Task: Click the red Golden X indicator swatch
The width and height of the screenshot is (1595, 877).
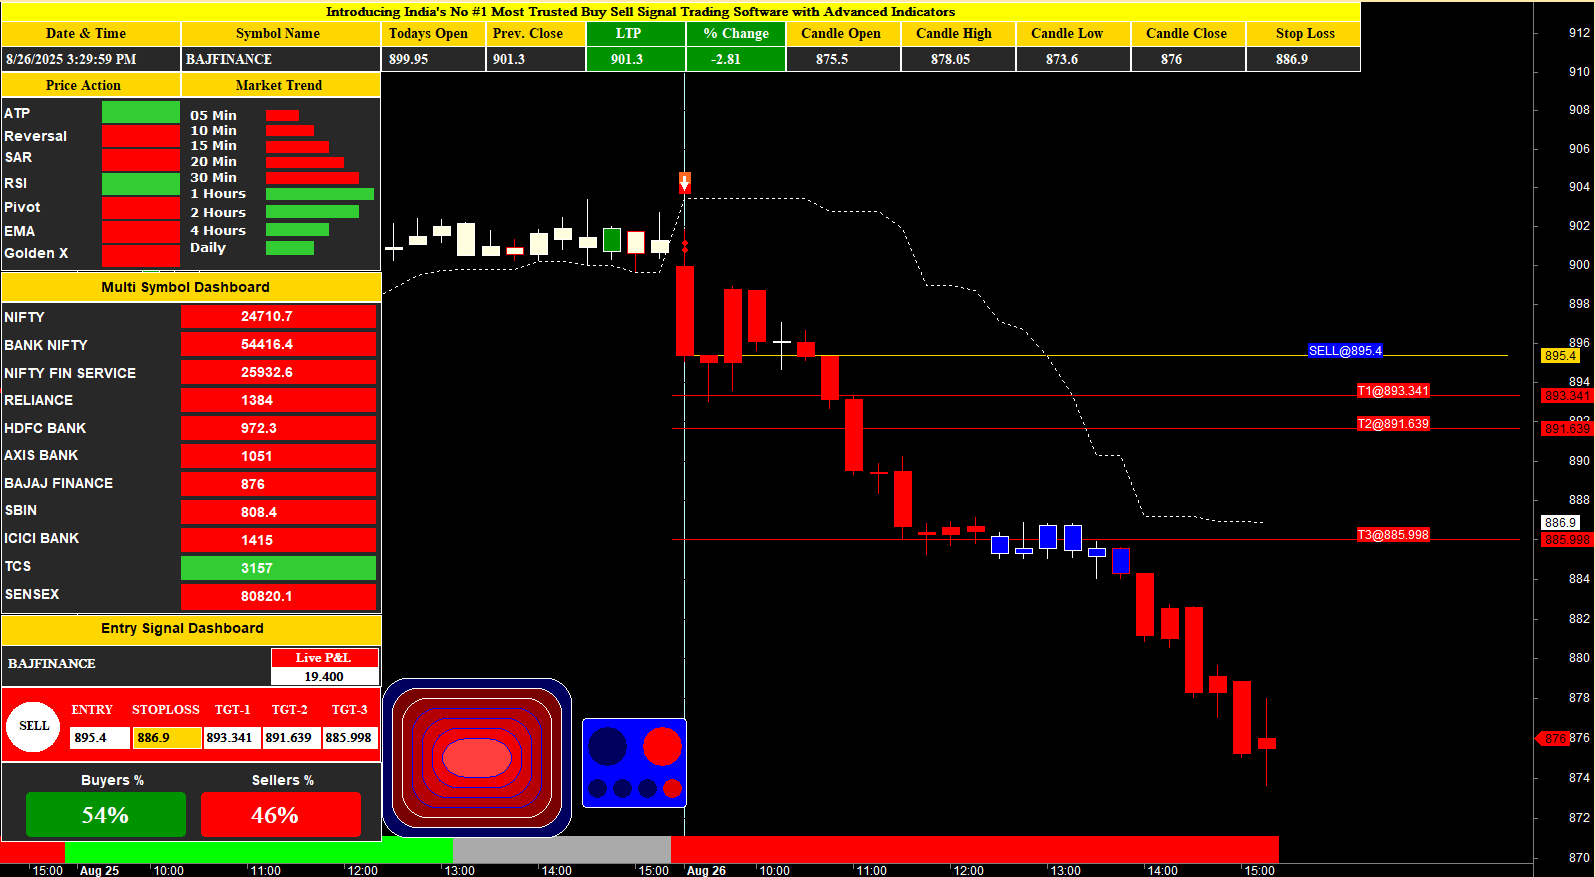Action: (x=140, y=255)
